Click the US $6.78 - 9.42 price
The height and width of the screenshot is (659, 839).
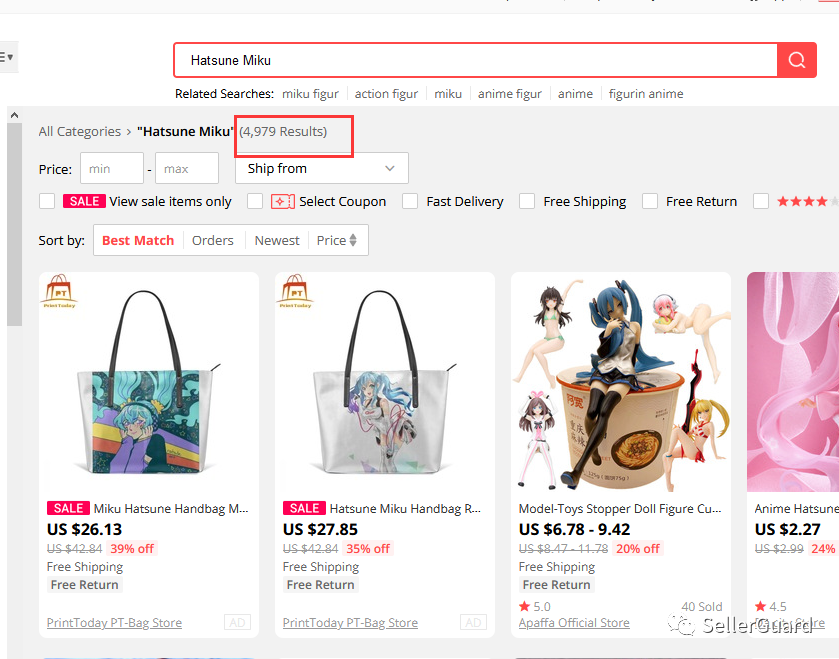(x=575, y=530)
